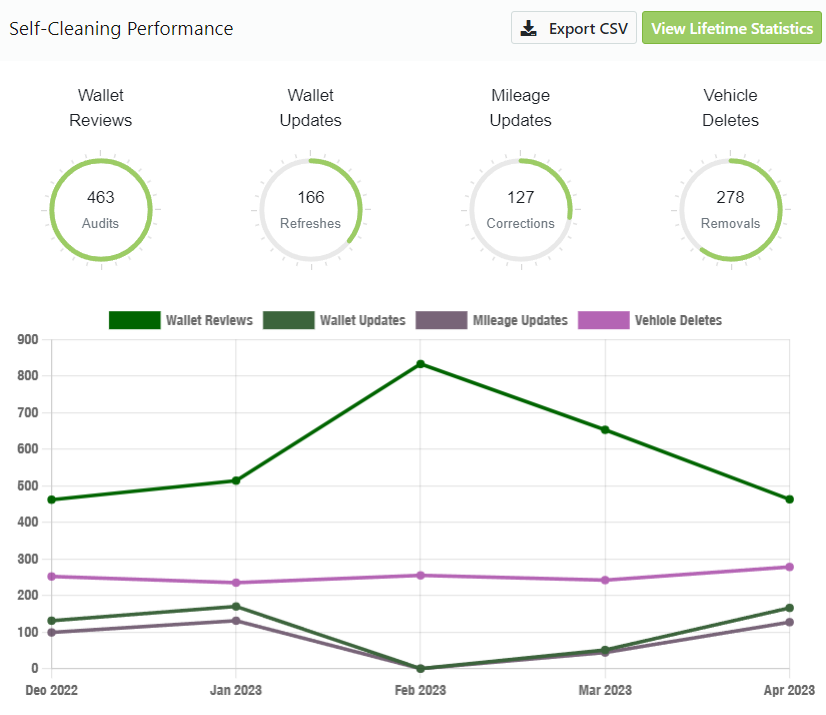Toggle Mileage Updates series in chart legend
The width and height of the screenshot is (826, 715).
(491, 320)
